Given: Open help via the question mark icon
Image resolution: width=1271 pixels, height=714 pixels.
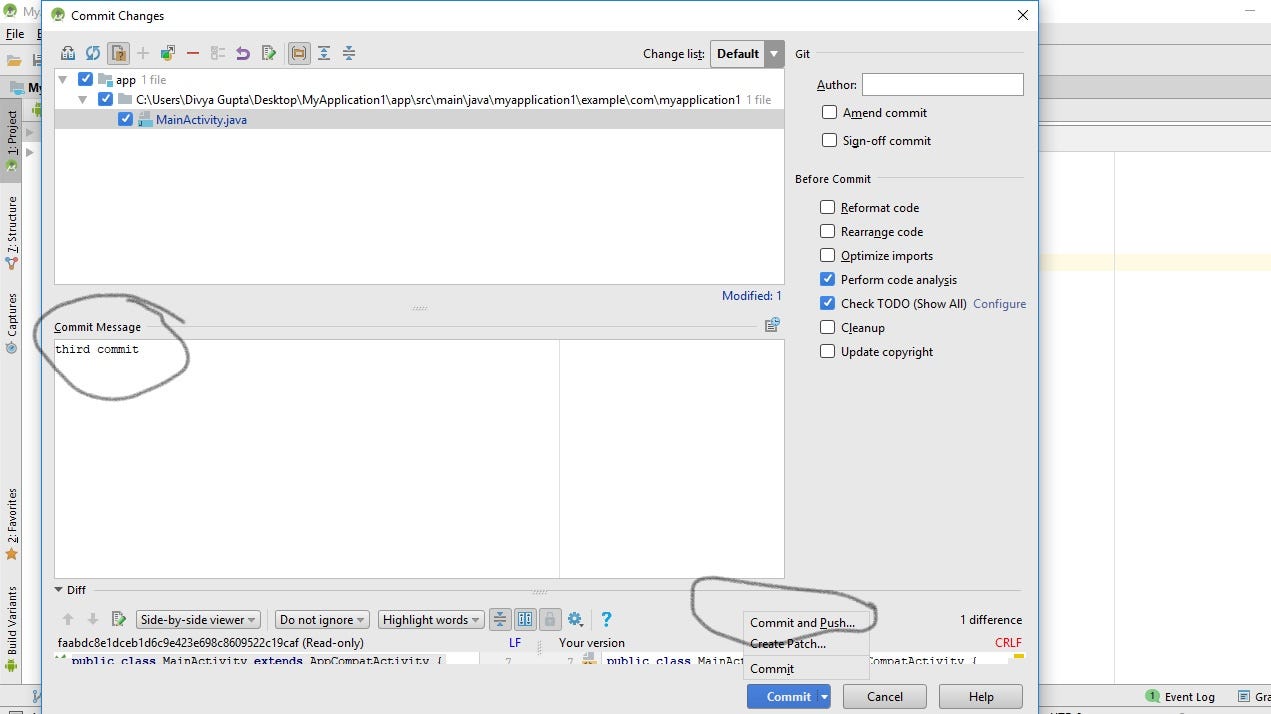Looking at the screenshot, I should 606,619.
